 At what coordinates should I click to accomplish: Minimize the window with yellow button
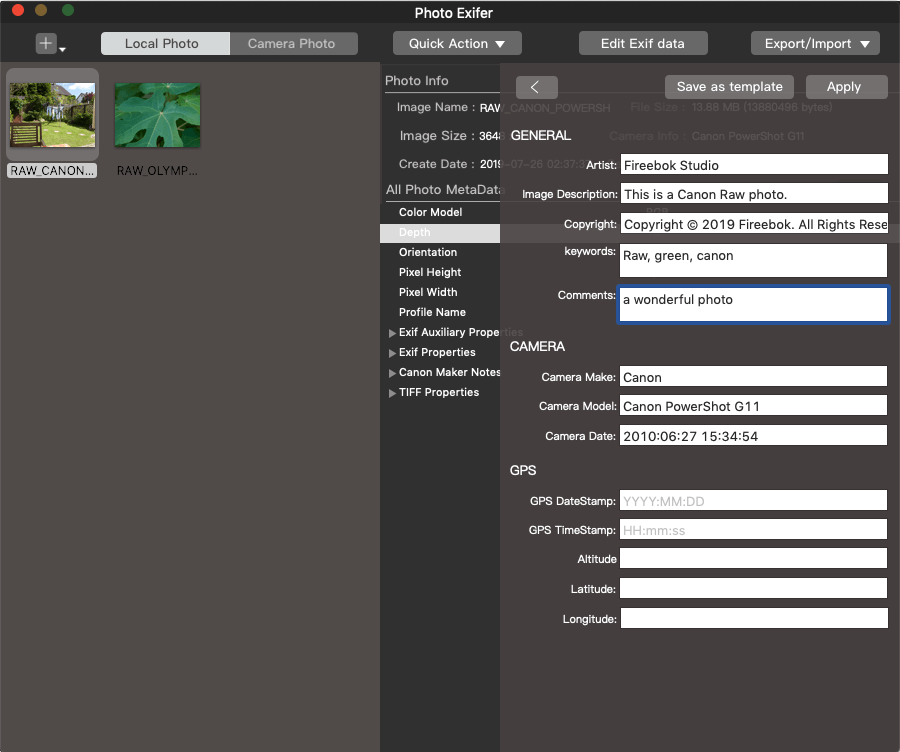(x=41, y=10)
